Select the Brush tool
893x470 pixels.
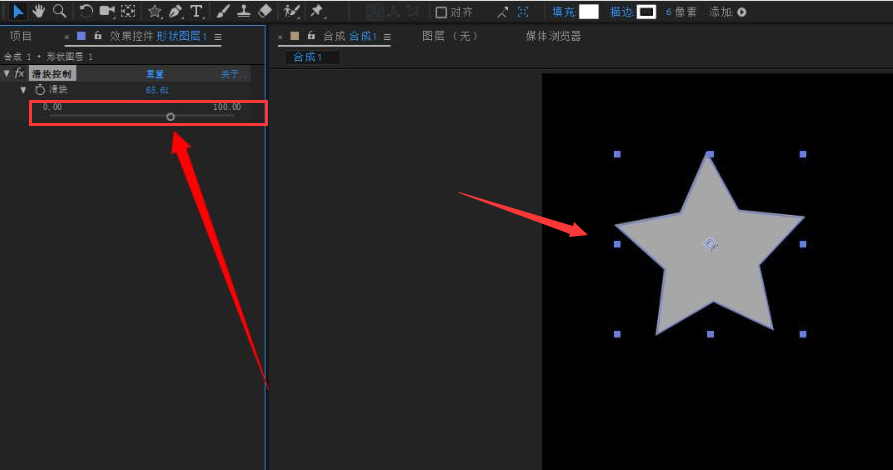[x=223, y=11]
